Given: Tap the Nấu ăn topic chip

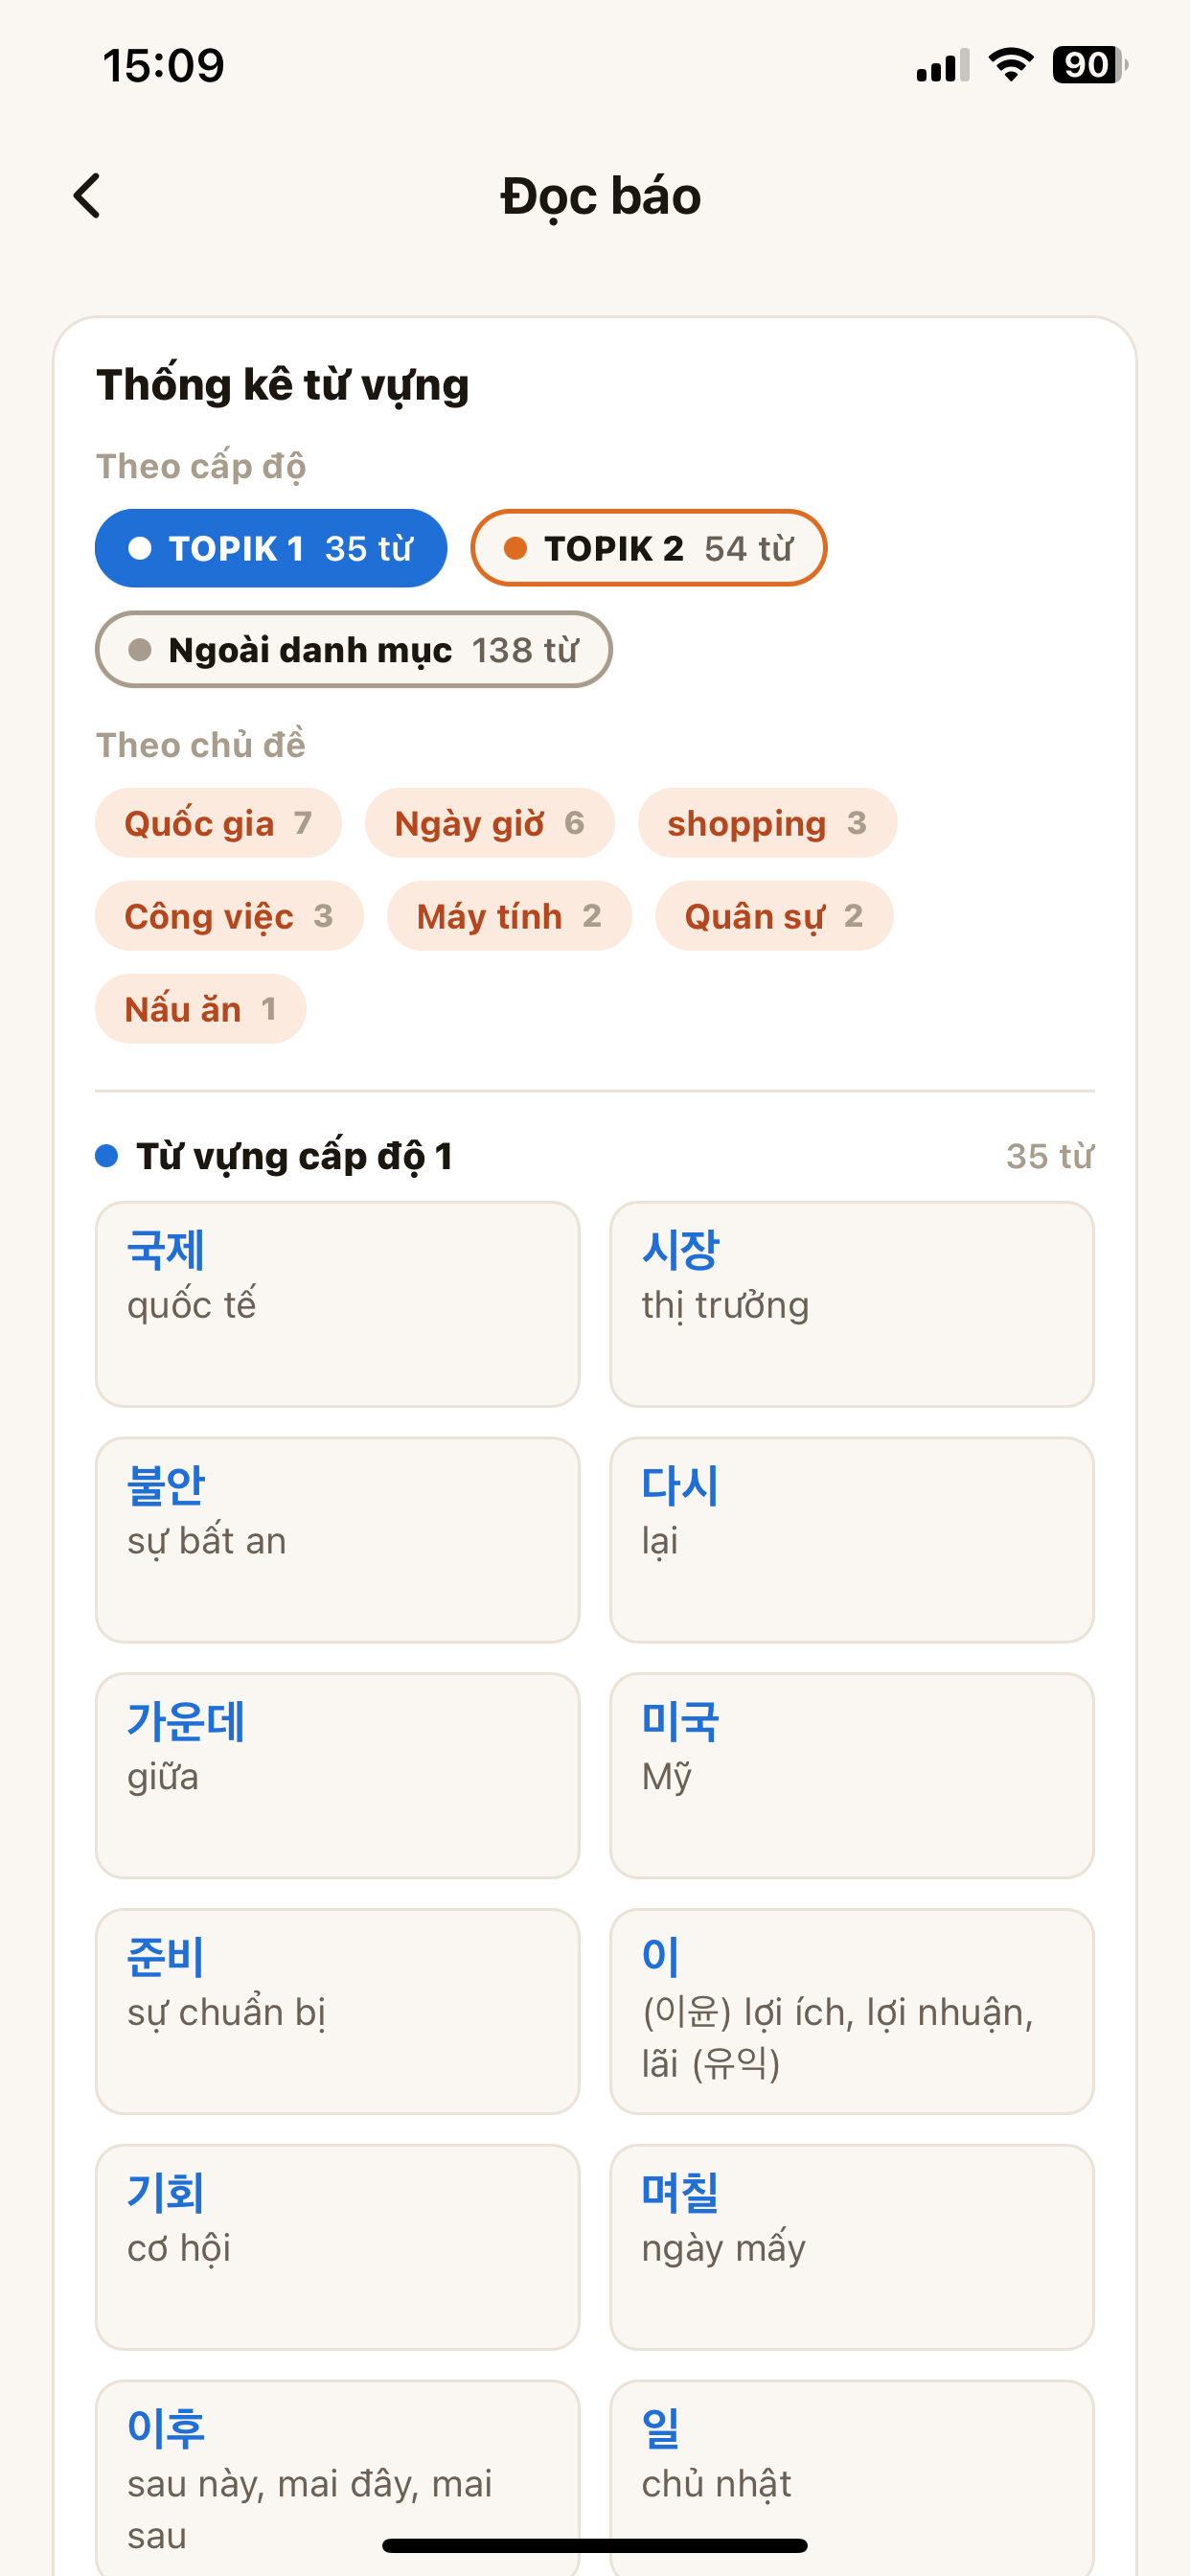Looking at the screenshot, I should 200,1009.
